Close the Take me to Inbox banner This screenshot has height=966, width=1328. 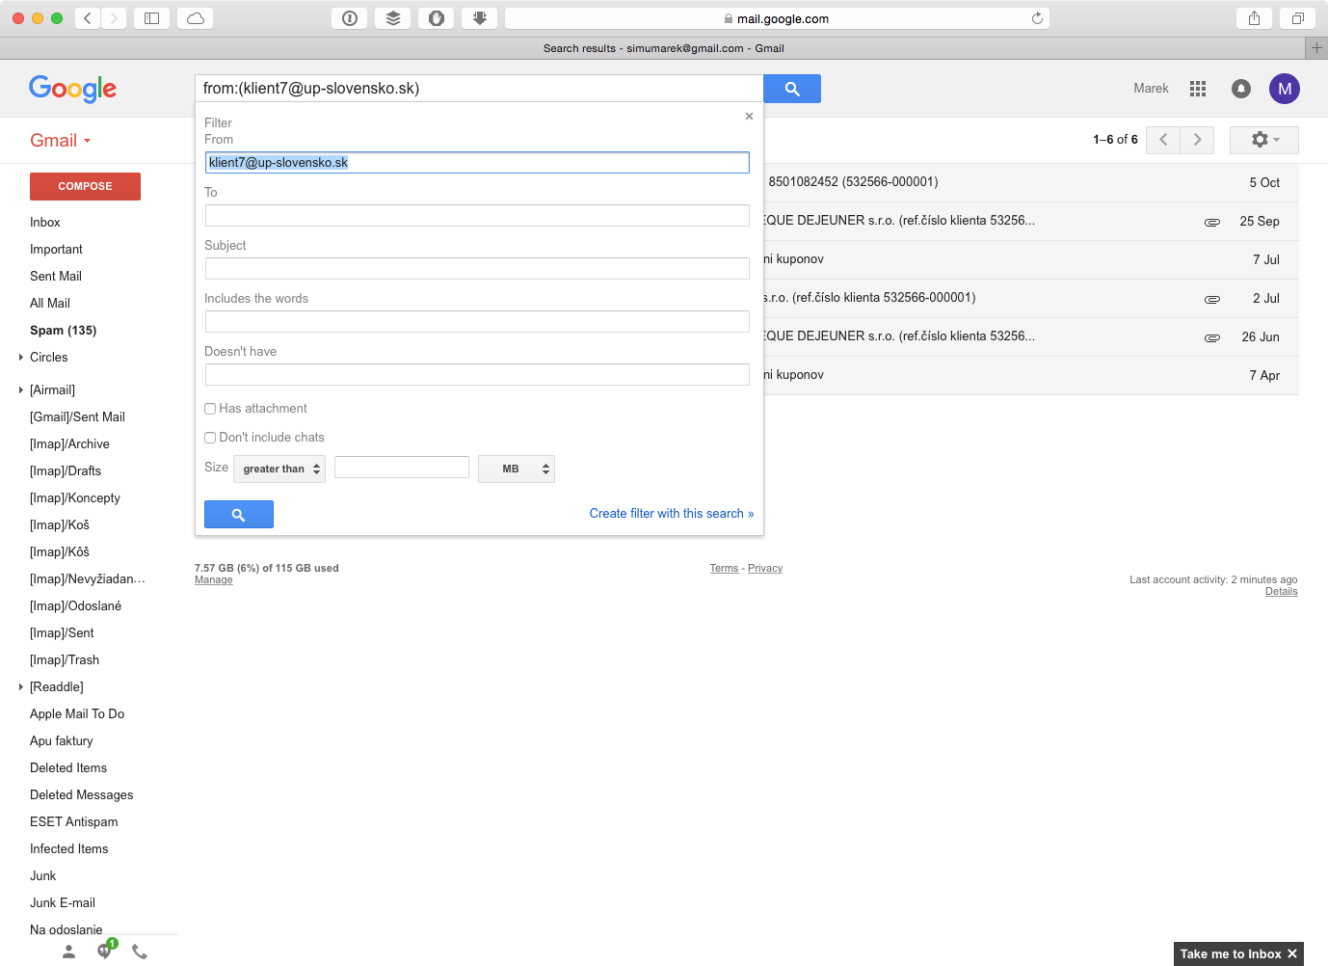pyautogui.click(x=1292, y=954)
